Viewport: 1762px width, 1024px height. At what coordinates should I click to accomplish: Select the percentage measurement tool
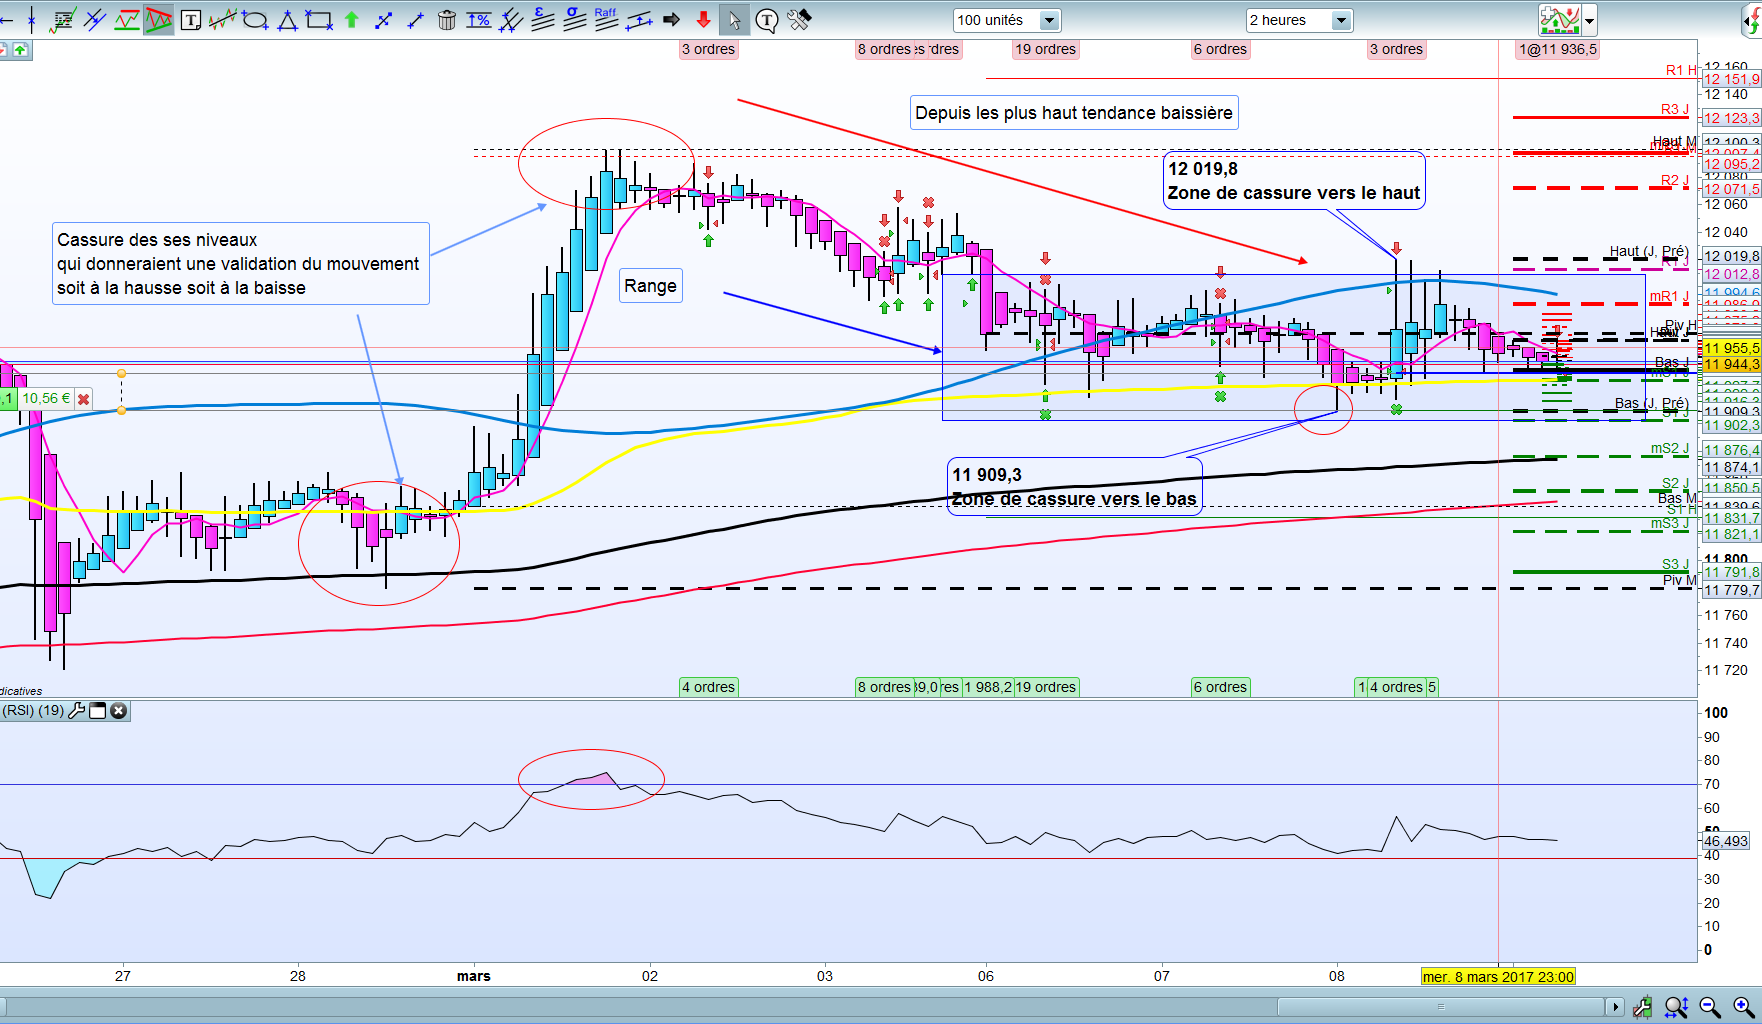click(479, 19)
